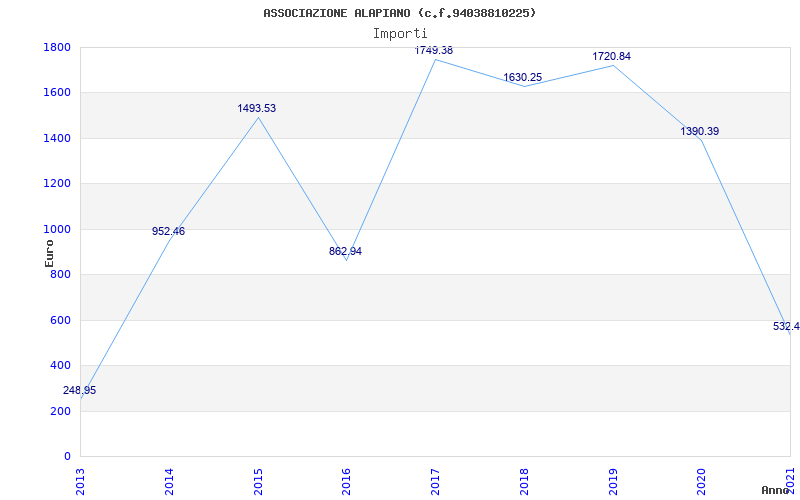
Task: Click the 2014 x-axis label
Action: point(169,482)
